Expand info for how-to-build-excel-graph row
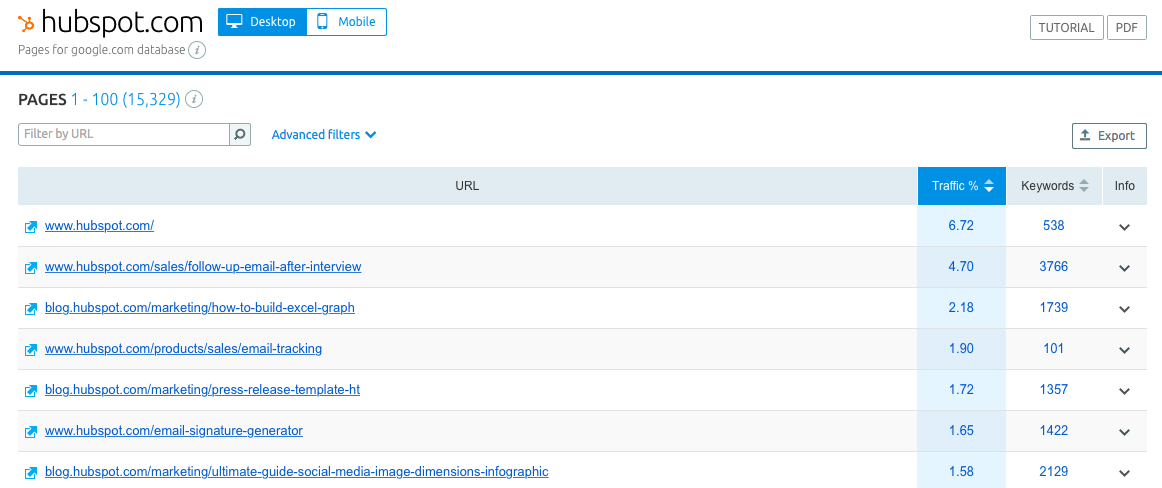The height and width of the screenshot is (488, 1162). [1124, 310]
